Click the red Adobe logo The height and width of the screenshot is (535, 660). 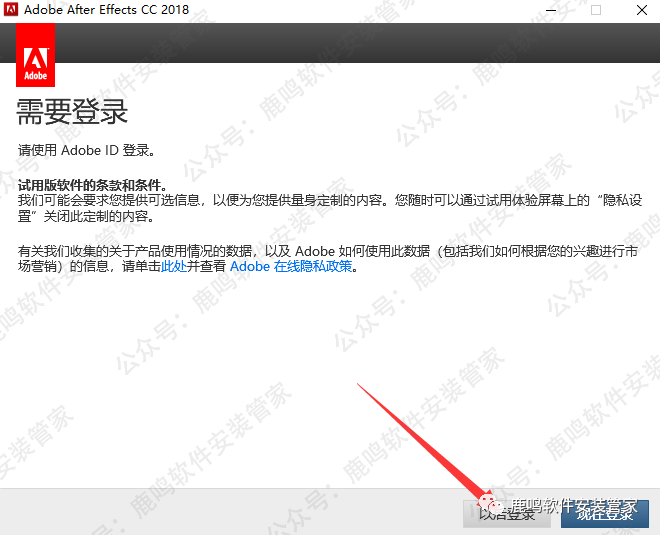tap(35, 55)
